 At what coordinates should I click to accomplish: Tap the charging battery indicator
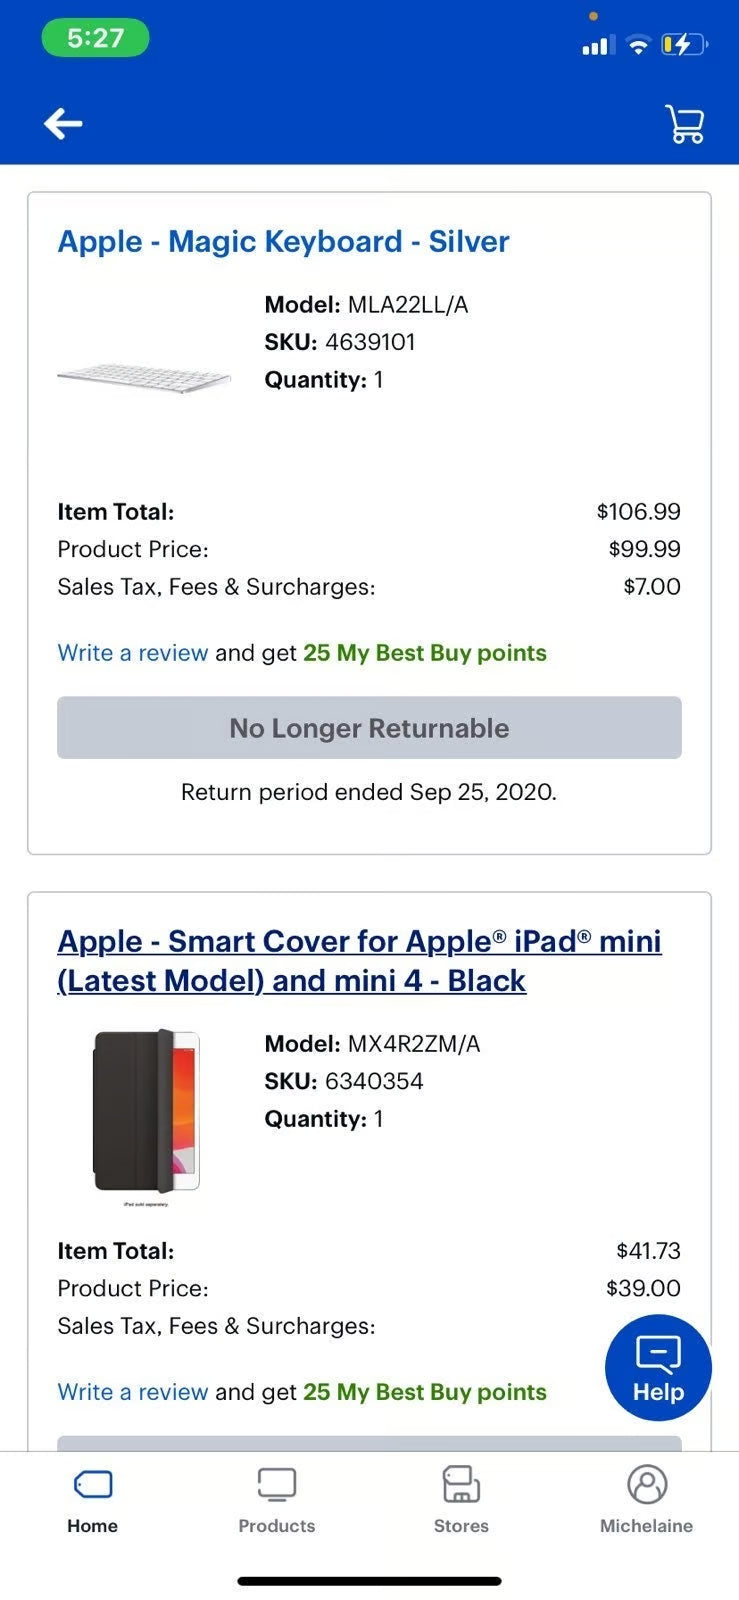682,44
